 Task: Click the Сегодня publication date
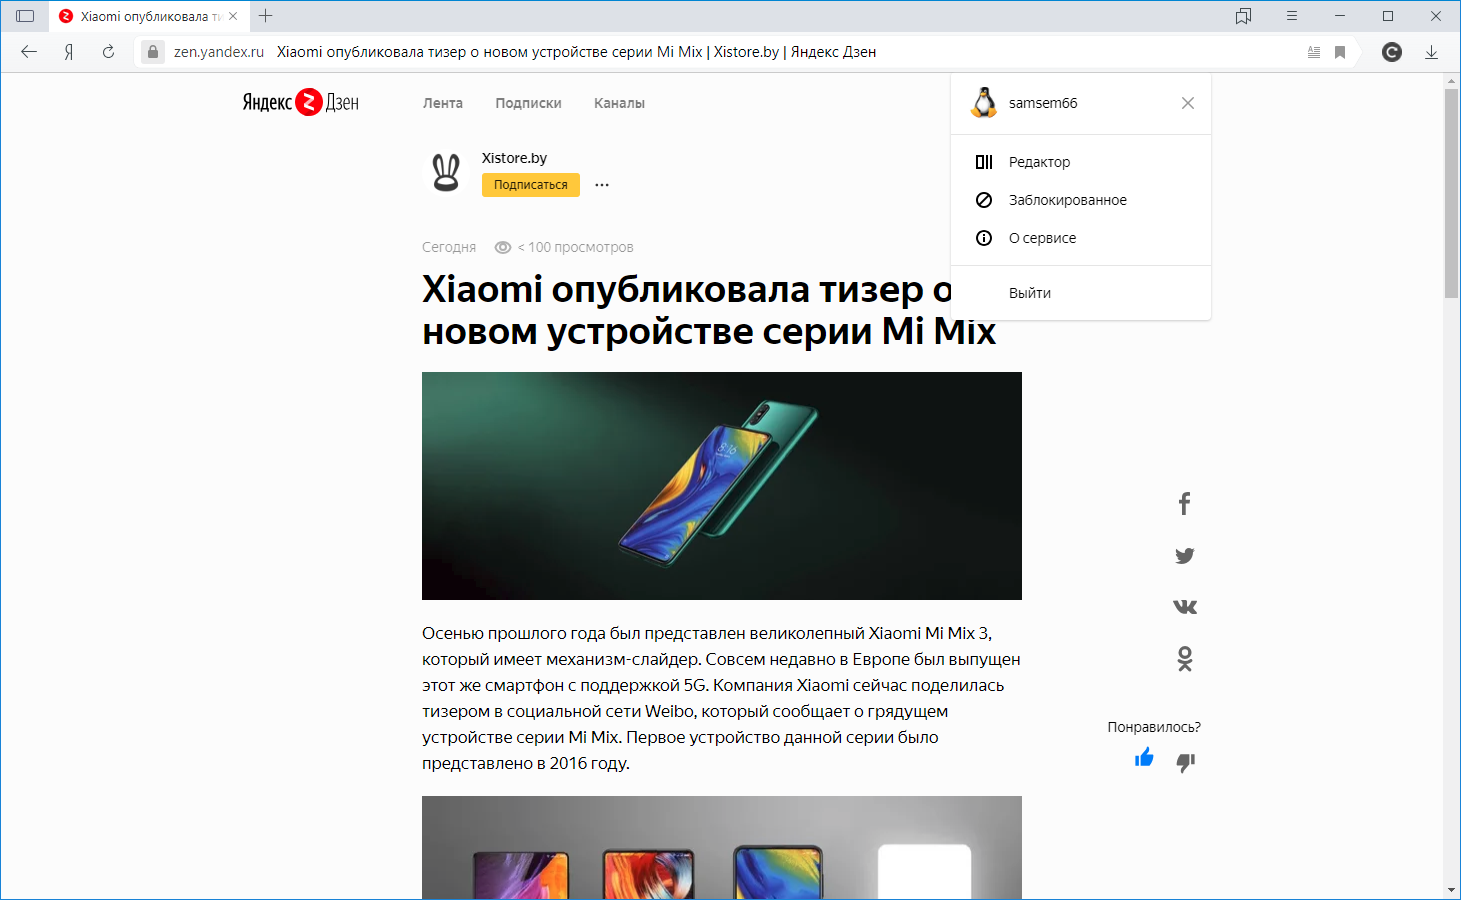[449, 247]
